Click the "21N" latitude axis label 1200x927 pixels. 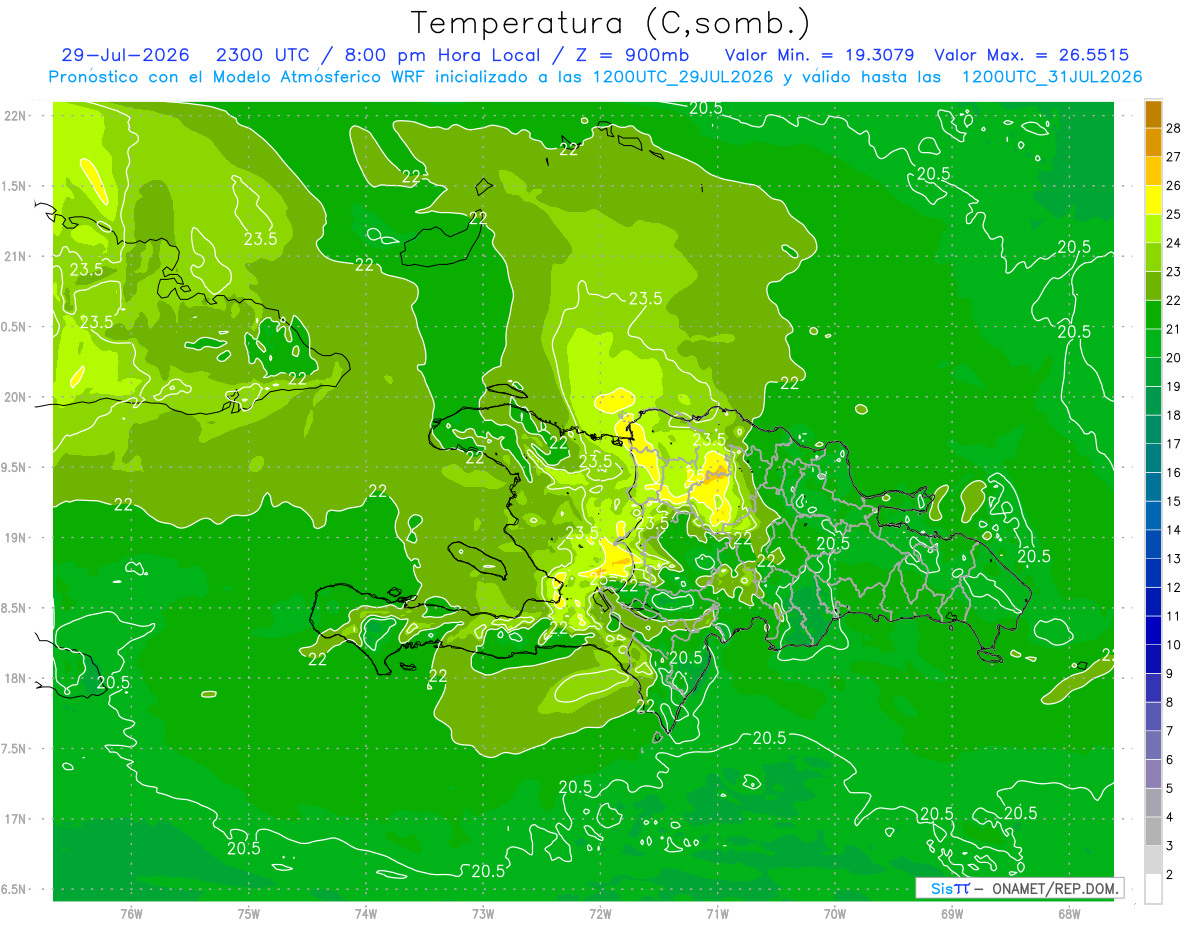tap(15, 256)
